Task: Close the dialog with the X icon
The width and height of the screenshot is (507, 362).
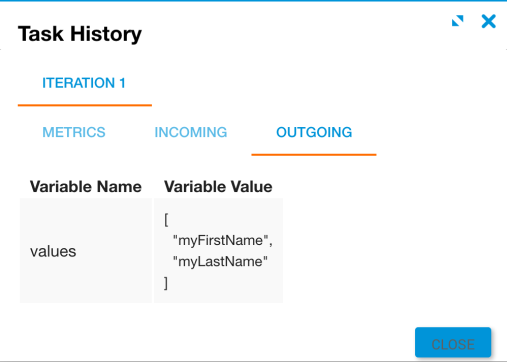Action: pyautogui.click(x=488, y=21)
